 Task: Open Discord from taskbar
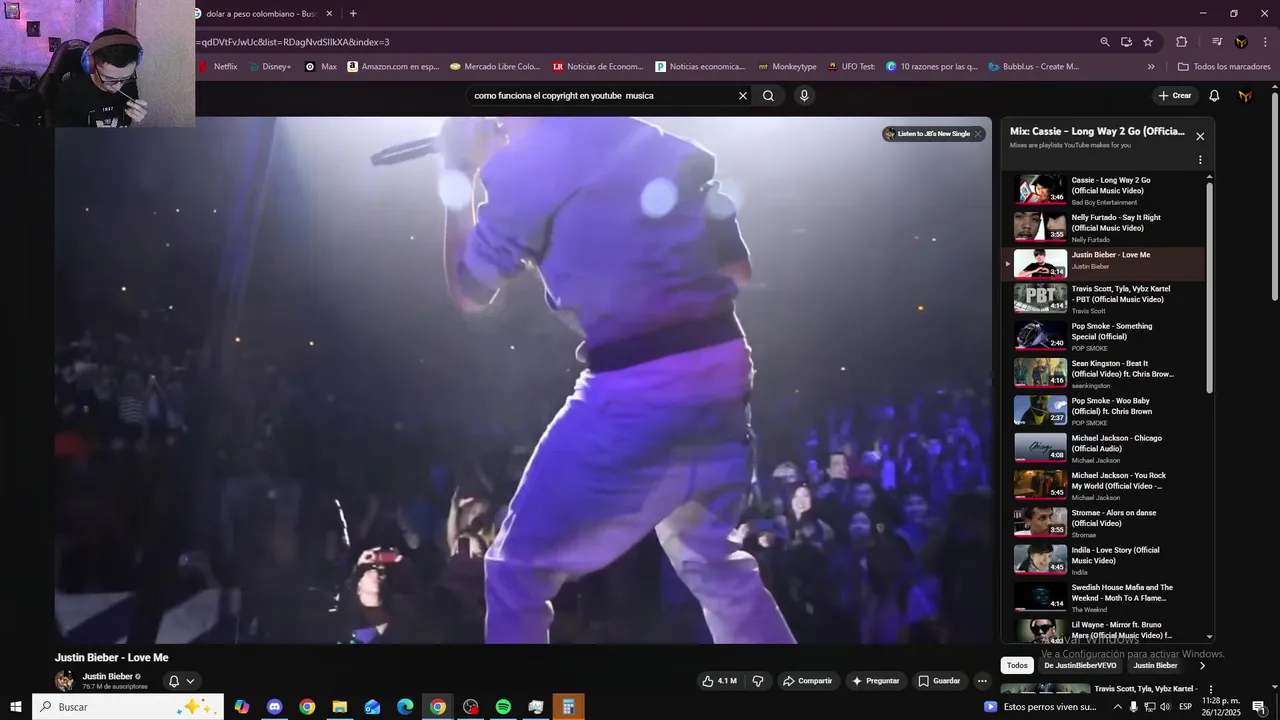[x=274, y=707]
